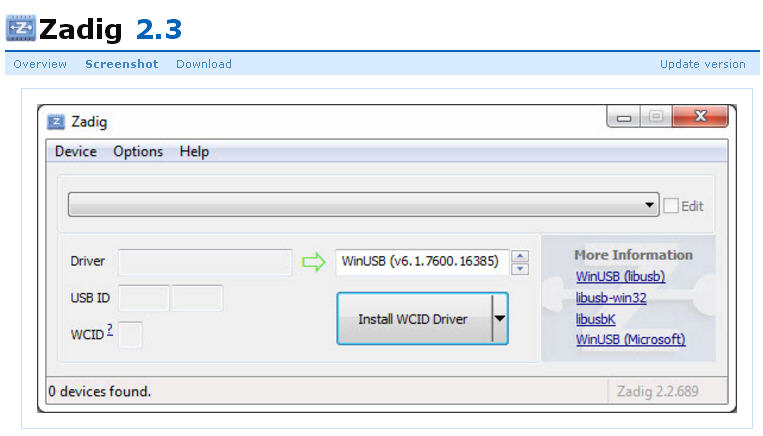The width and height of the screenshot is (763, 436).
Task: Click the More Information heading
Action: click(x=633, y=255)
